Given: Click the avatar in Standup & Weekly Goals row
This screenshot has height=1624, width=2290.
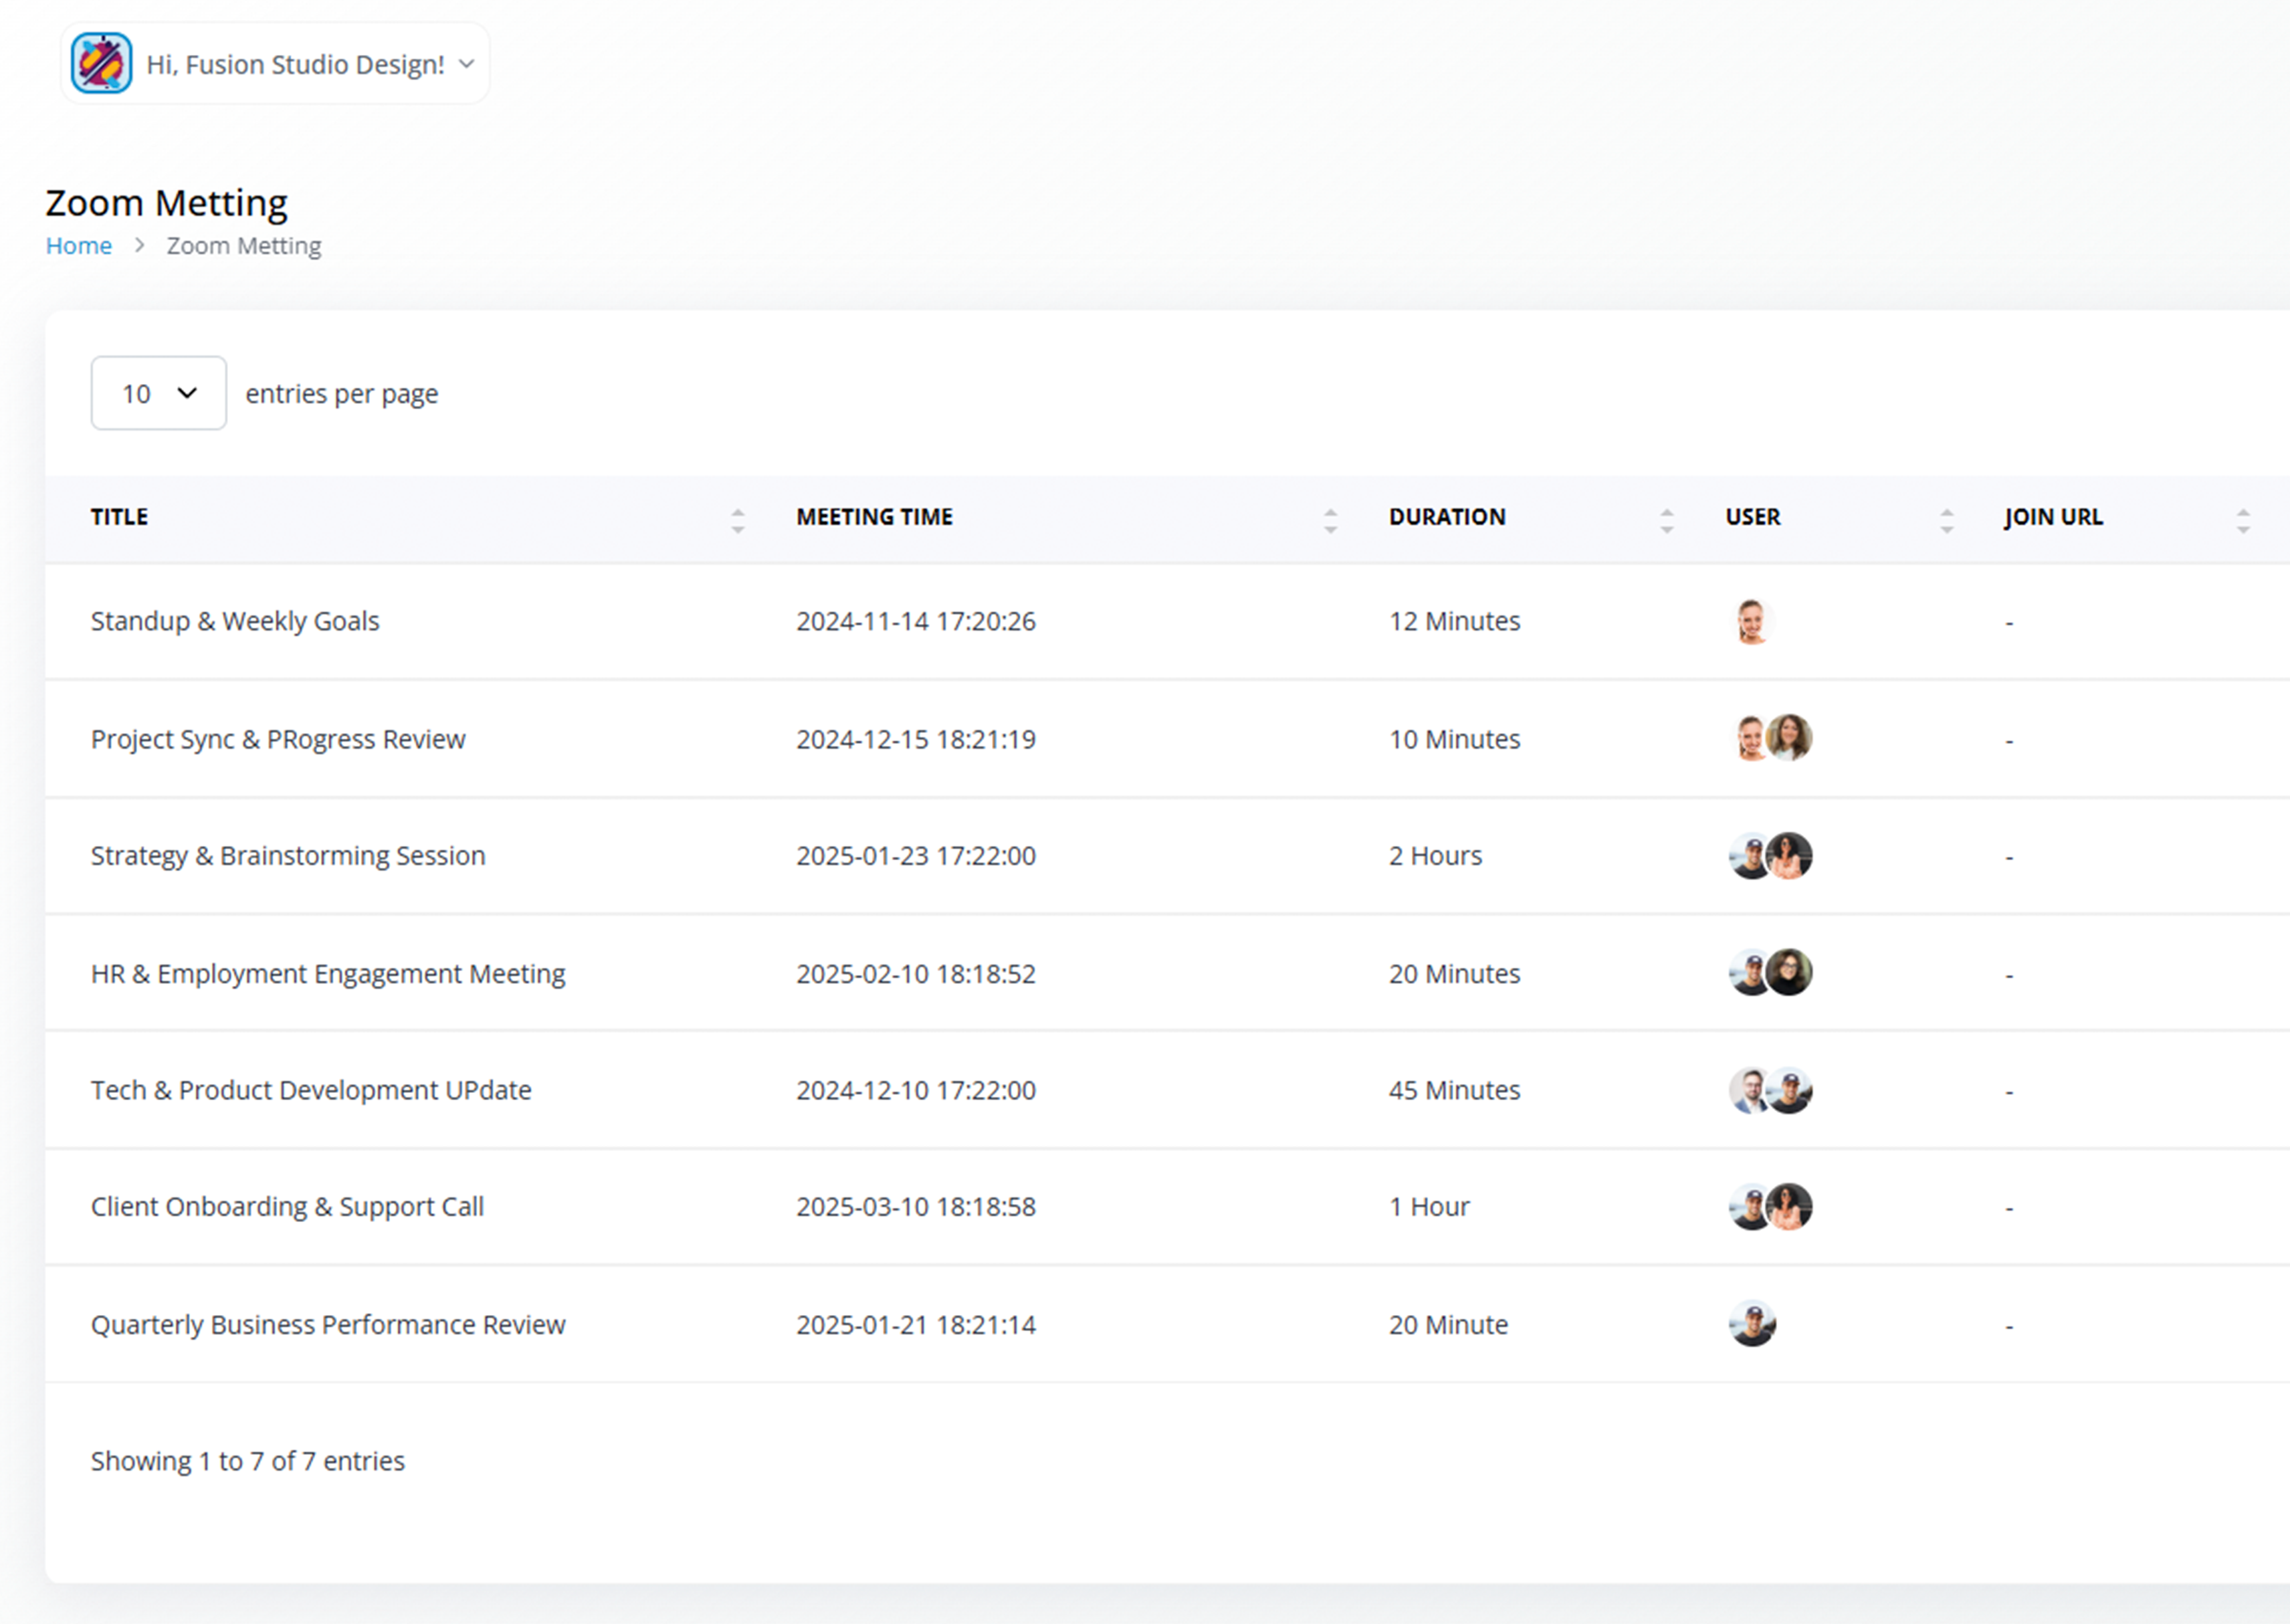Looking at the screenshot, I should coord(1752,621).
